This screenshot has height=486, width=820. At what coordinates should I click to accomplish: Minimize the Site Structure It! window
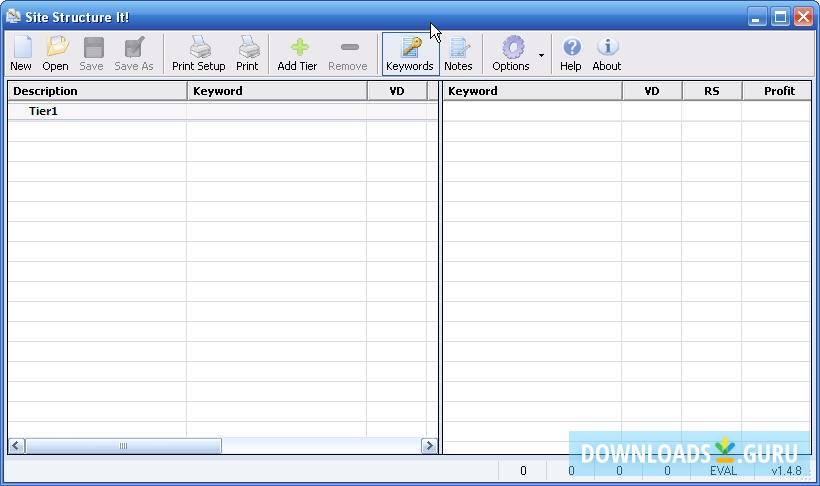pos(756,17)
